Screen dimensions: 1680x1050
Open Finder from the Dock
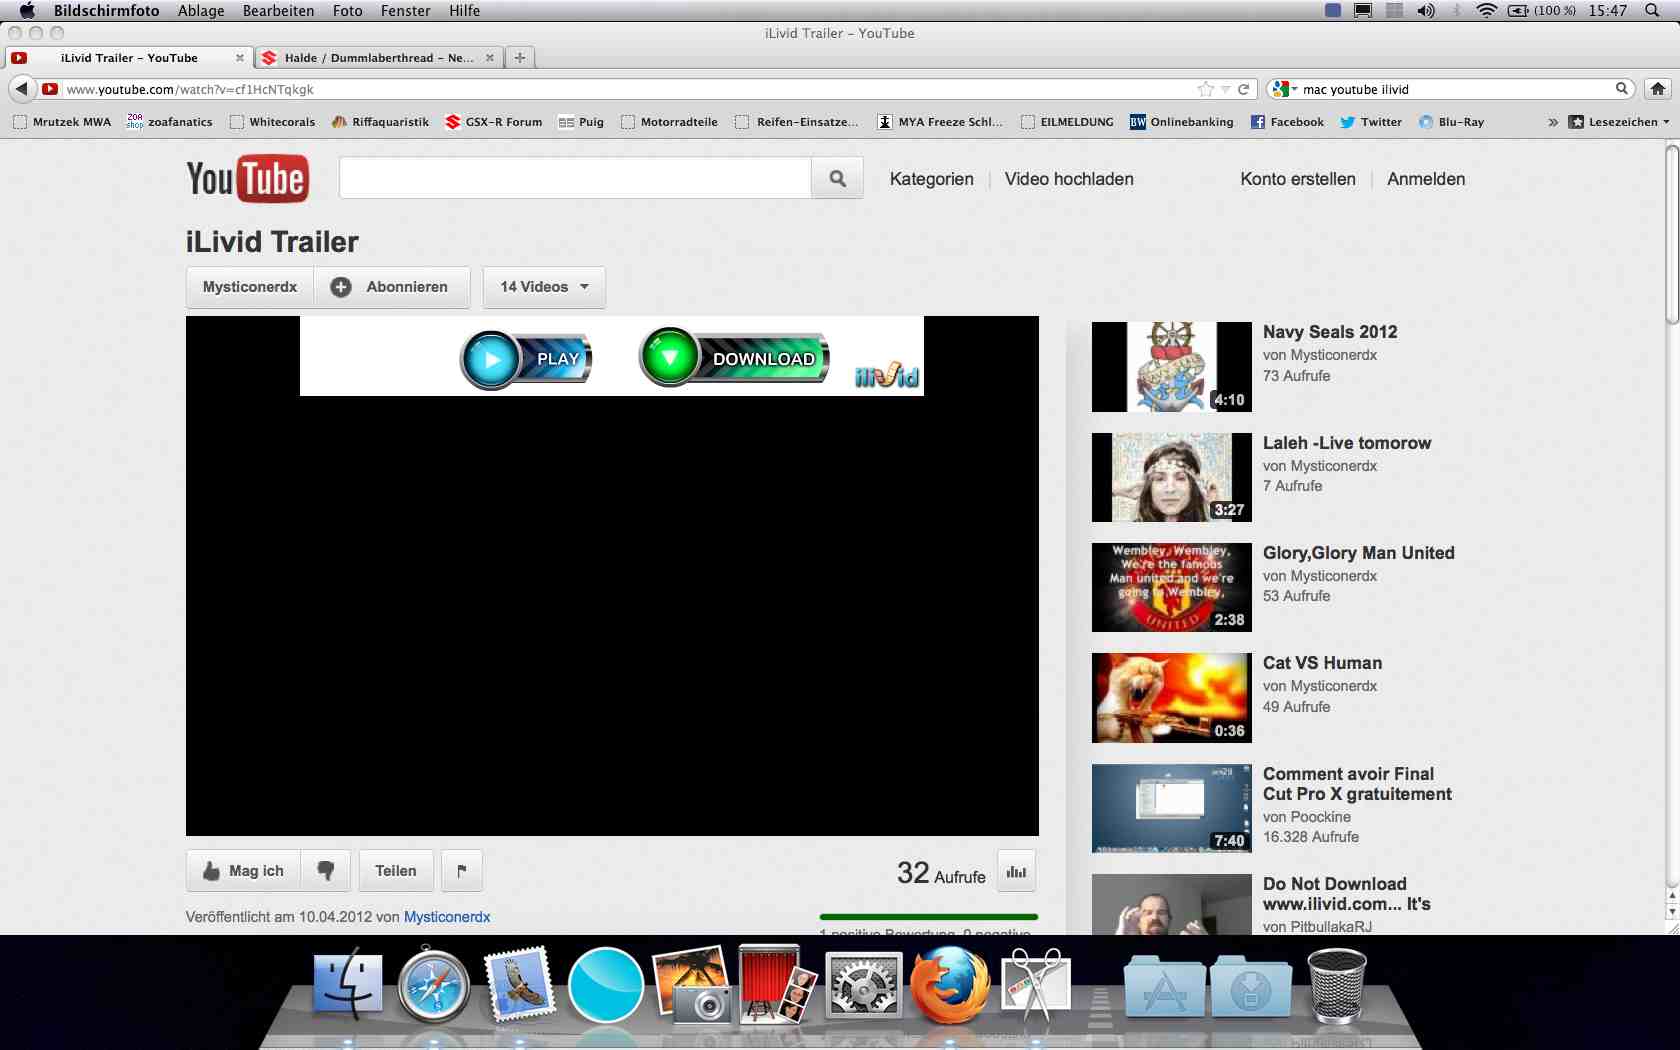coord(348,985)
